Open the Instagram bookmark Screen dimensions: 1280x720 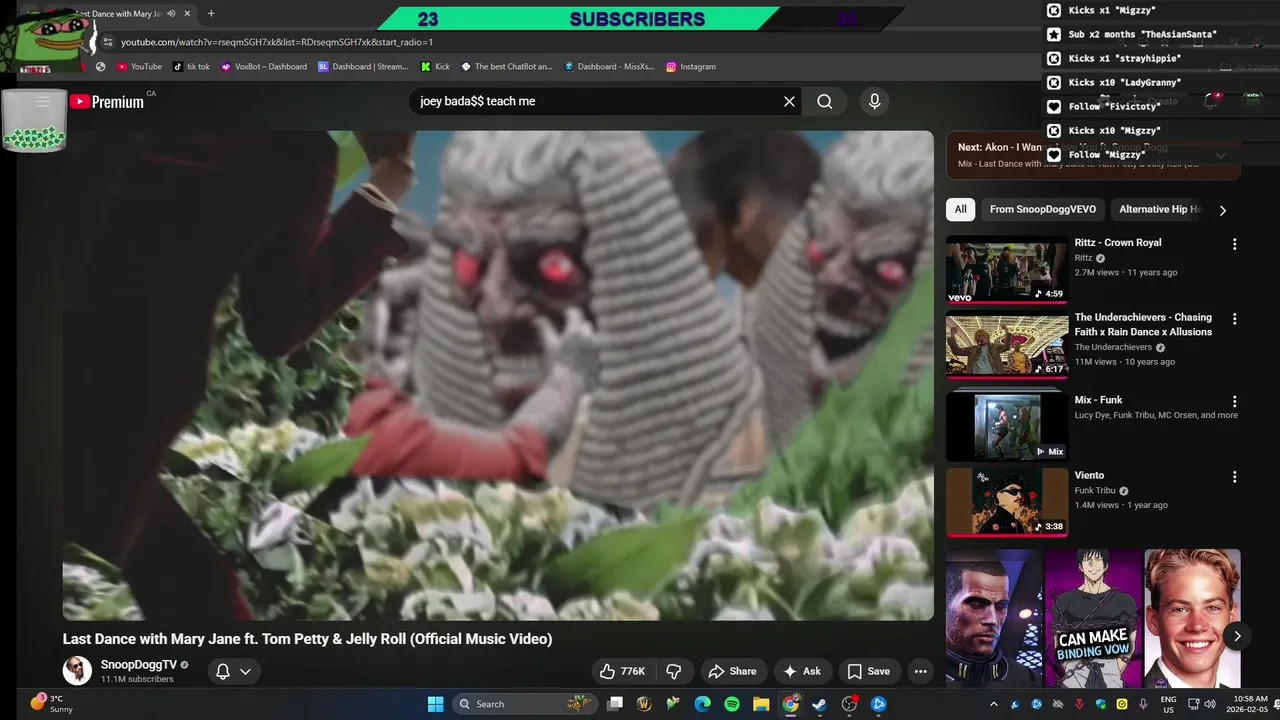tap(691, 67)
